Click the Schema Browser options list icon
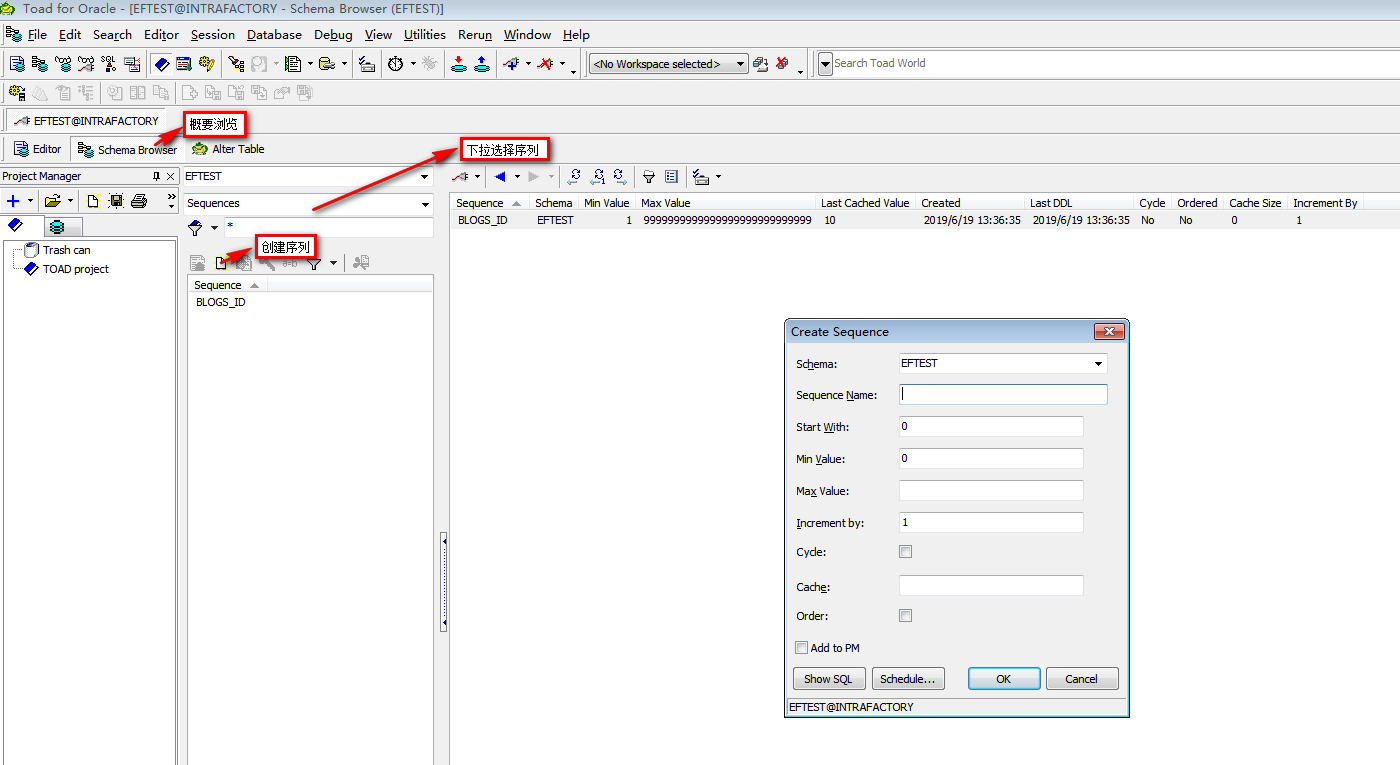This screenshot has width=1400, height=765. click(672, 177)
